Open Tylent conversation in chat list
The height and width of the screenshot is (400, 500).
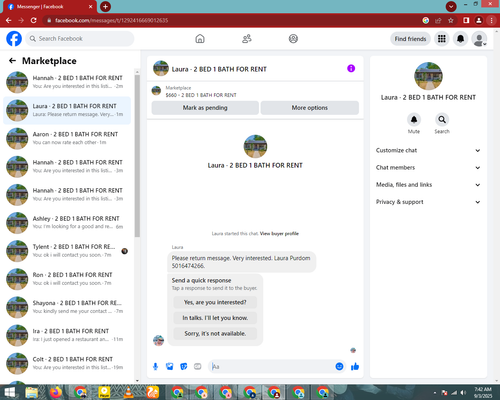[67, 251]
